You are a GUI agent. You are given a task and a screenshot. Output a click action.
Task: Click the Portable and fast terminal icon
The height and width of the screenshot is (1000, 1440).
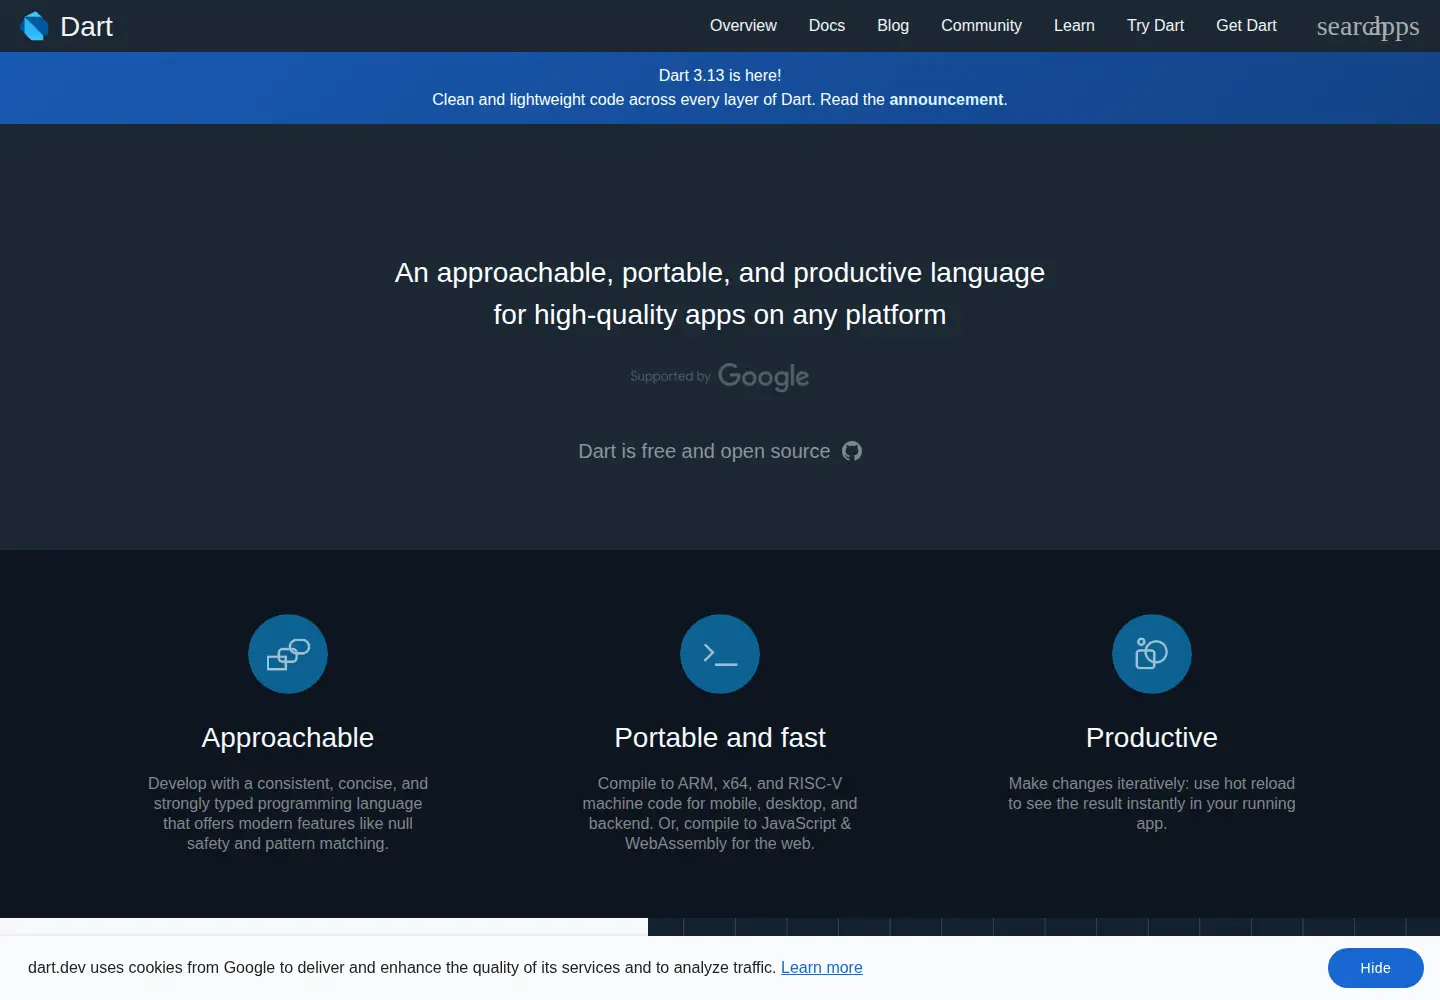click(x=720, y=654)
